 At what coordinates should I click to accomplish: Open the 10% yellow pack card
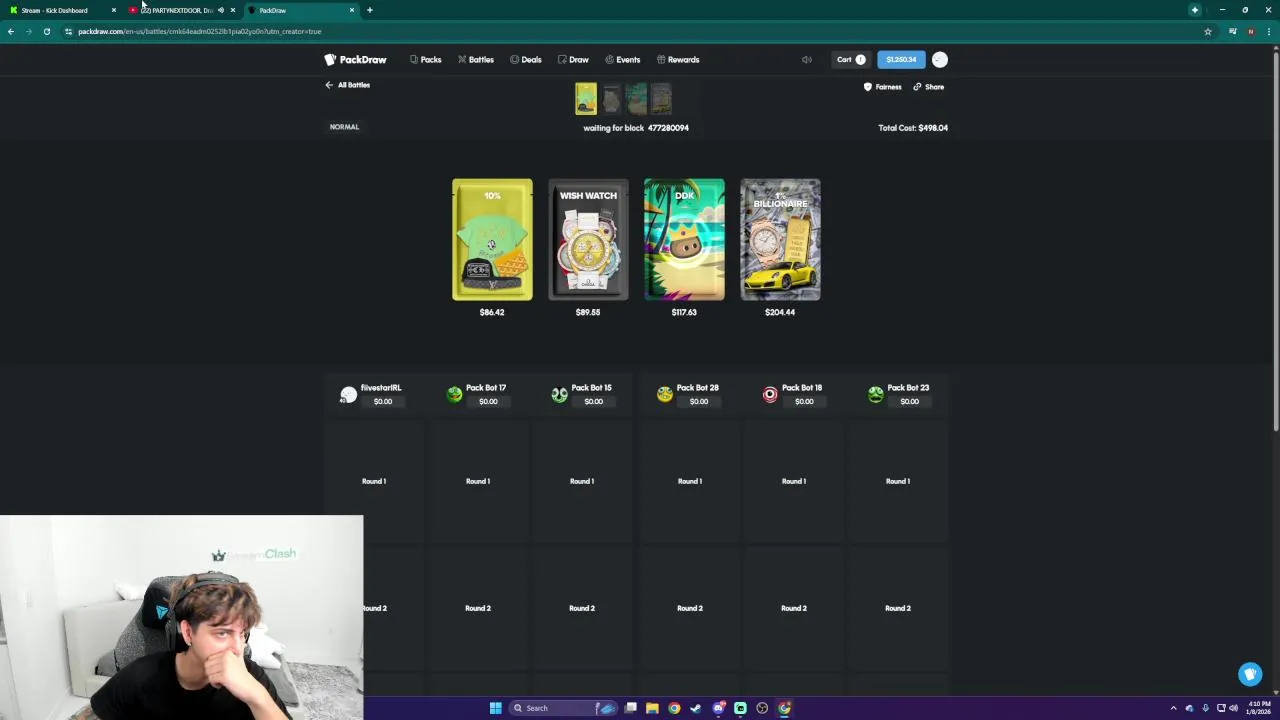(x=492, y=240)
